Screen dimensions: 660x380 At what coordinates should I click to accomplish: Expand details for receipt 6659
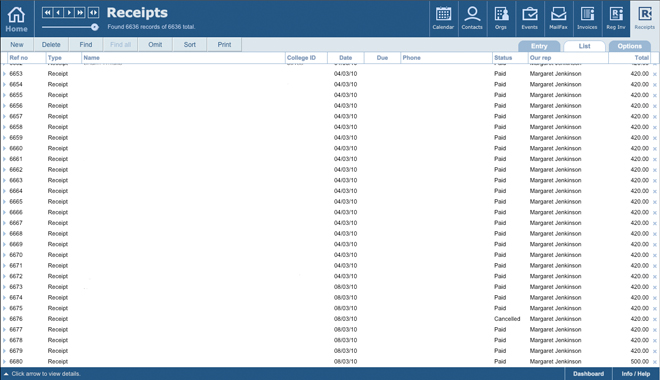pos(4,138)
